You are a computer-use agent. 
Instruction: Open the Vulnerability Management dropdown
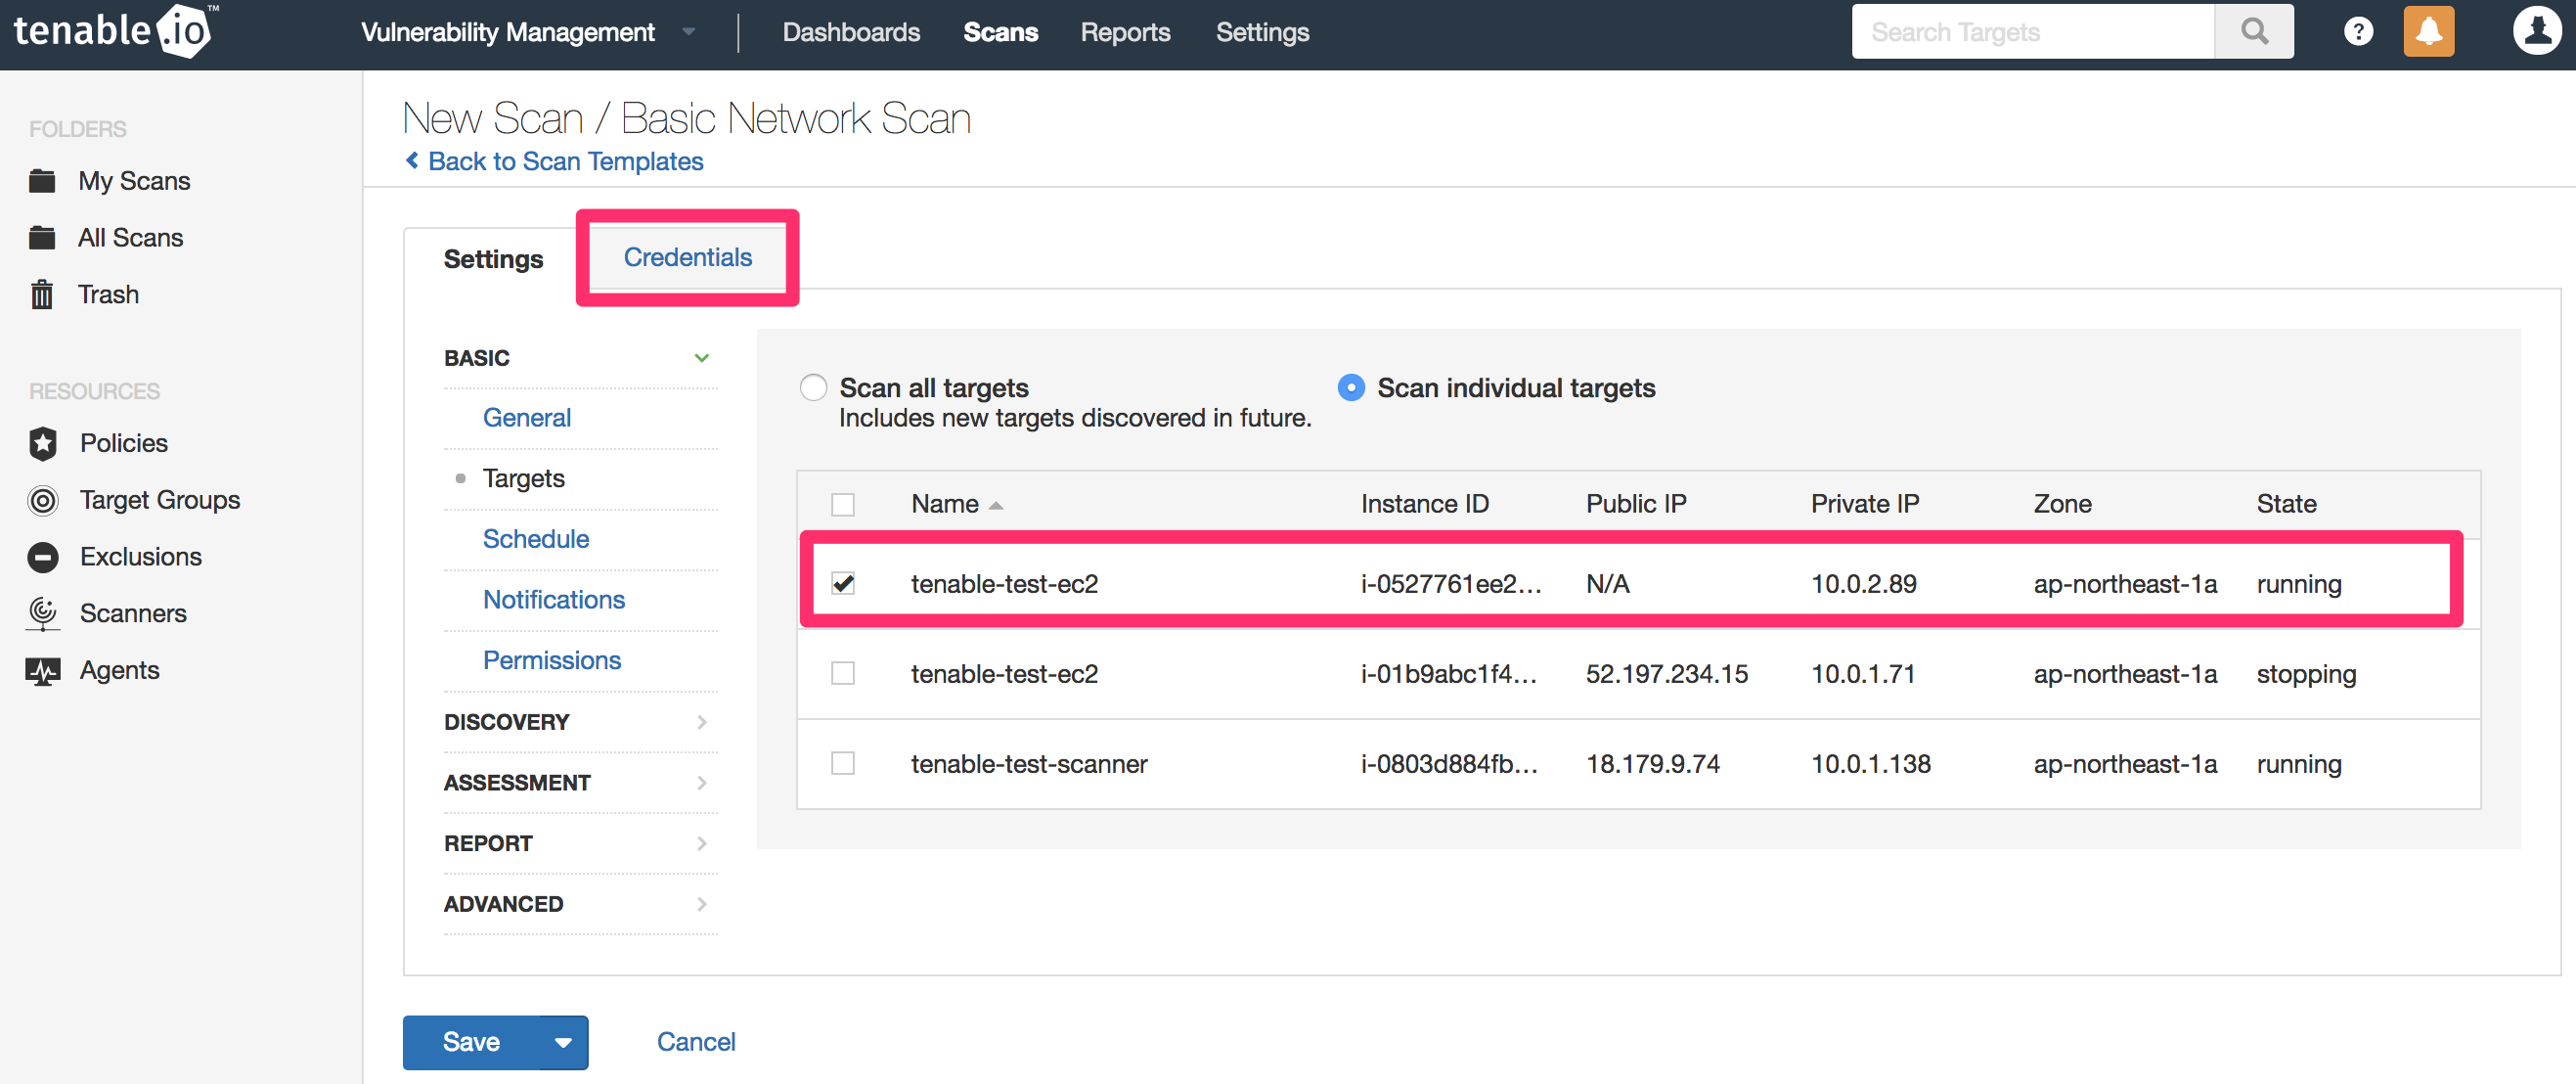(688, 31)
